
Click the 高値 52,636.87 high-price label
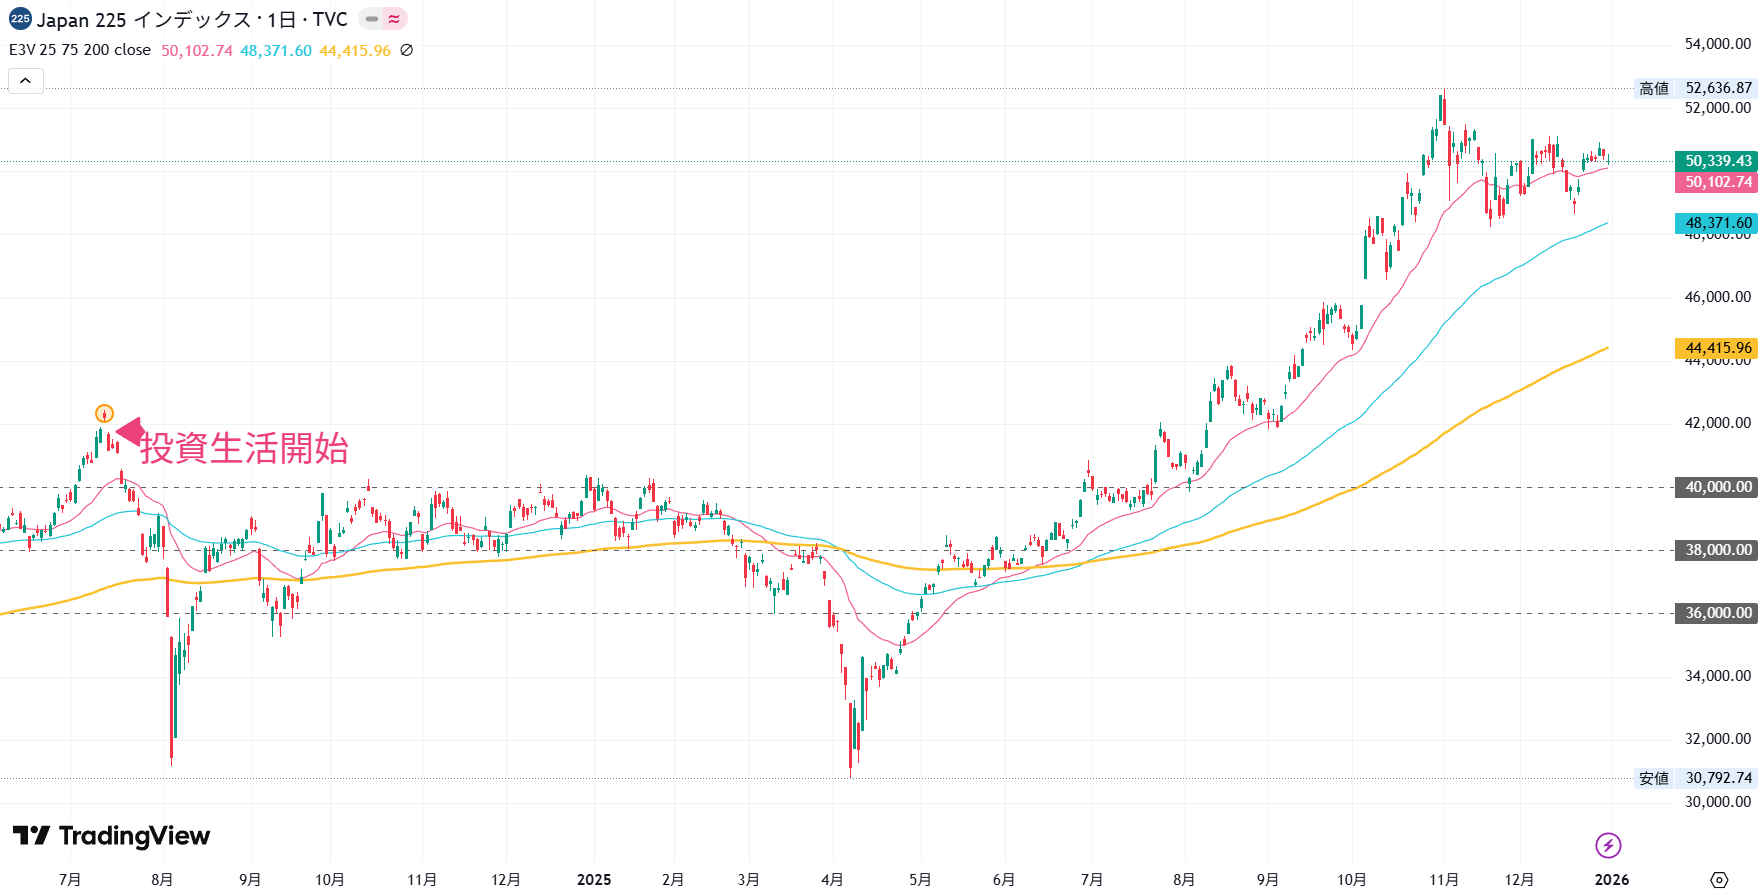point(1696,88)
